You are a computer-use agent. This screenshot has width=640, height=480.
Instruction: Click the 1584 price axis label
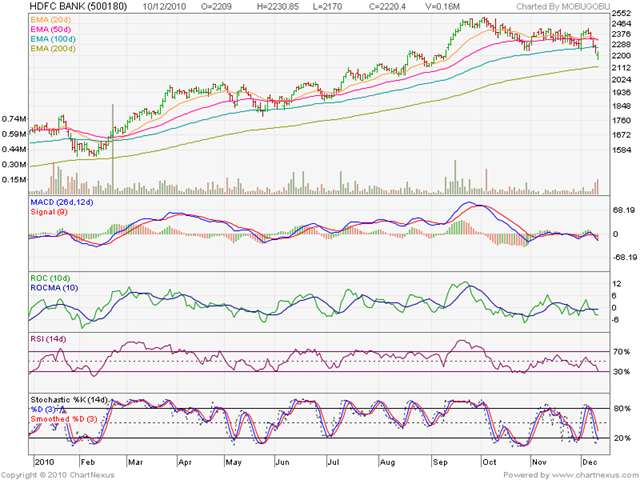[x=622, y=150]
